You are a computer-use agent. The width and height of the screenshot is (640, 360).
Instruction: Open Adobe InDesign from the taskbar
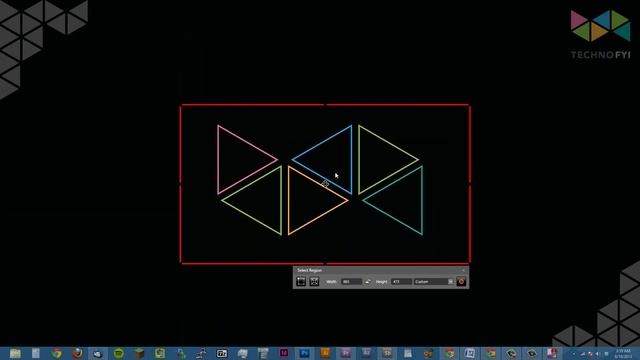tap(284, 353)
